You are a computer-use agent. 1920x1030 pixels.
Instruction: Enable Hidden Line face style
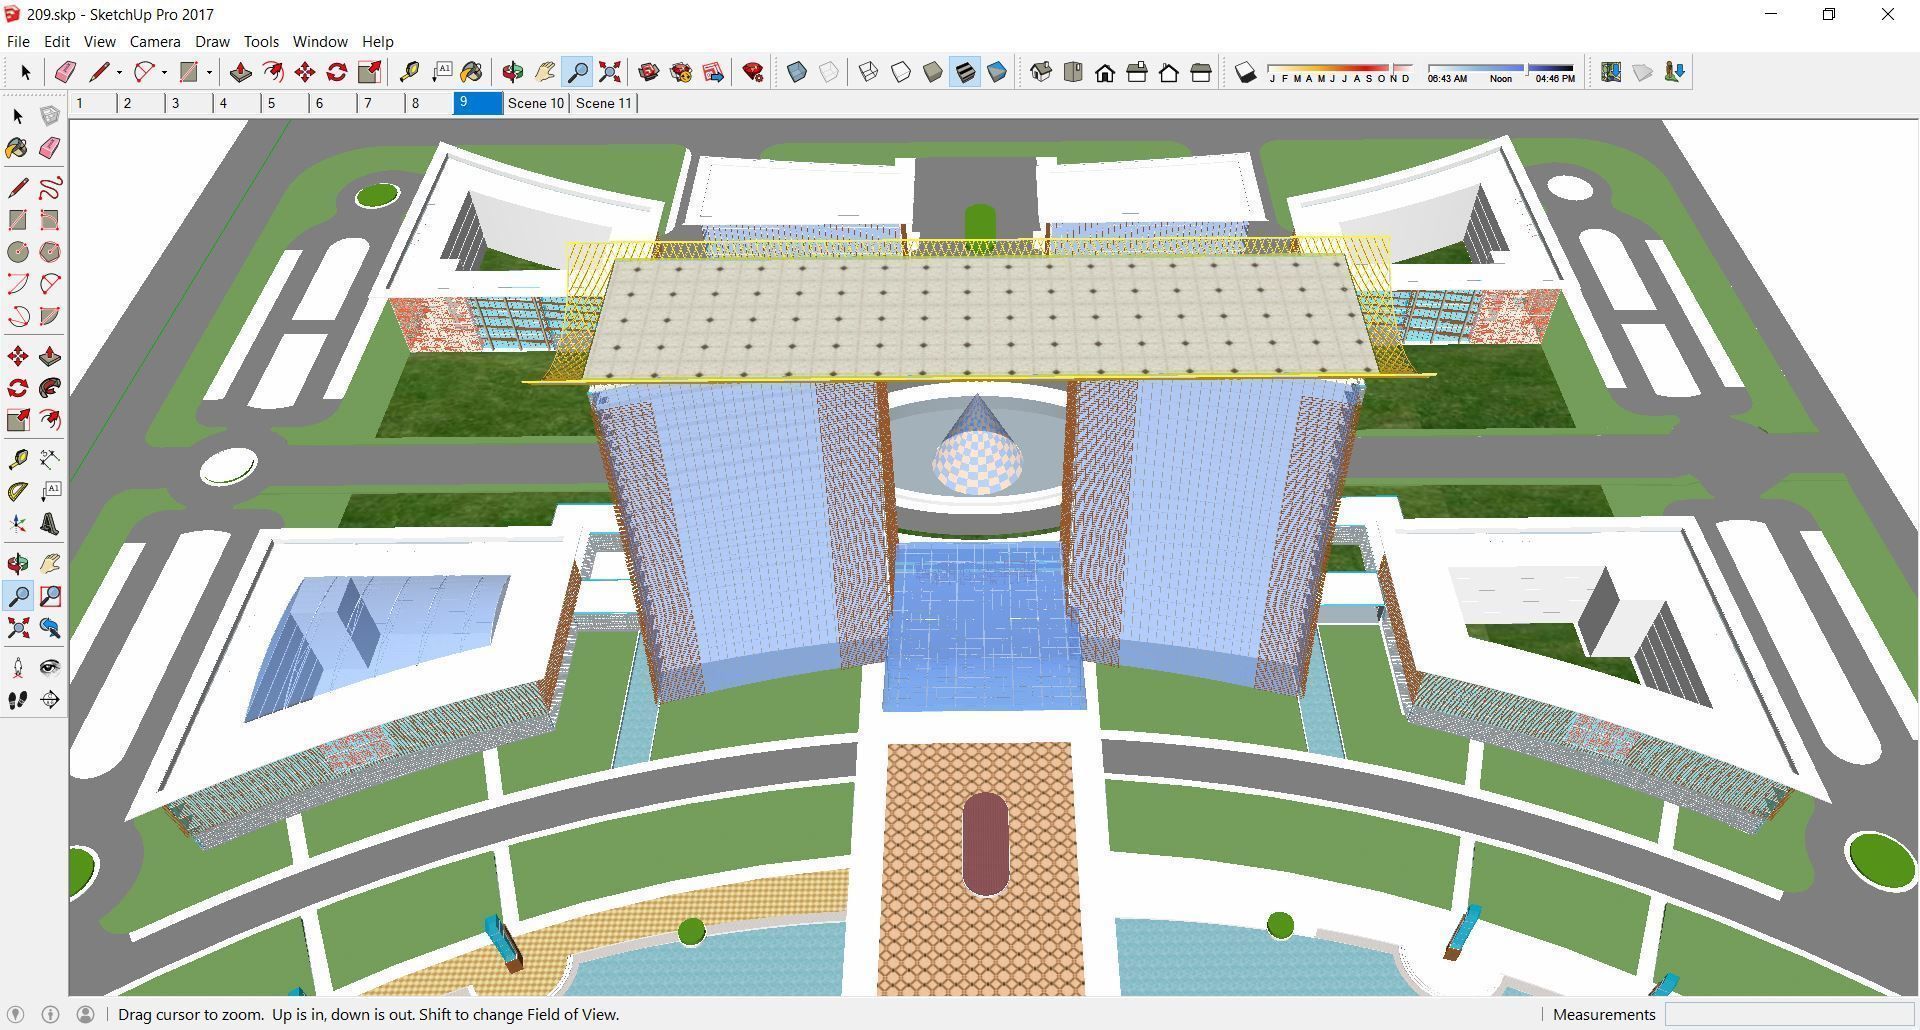(901, 72)
